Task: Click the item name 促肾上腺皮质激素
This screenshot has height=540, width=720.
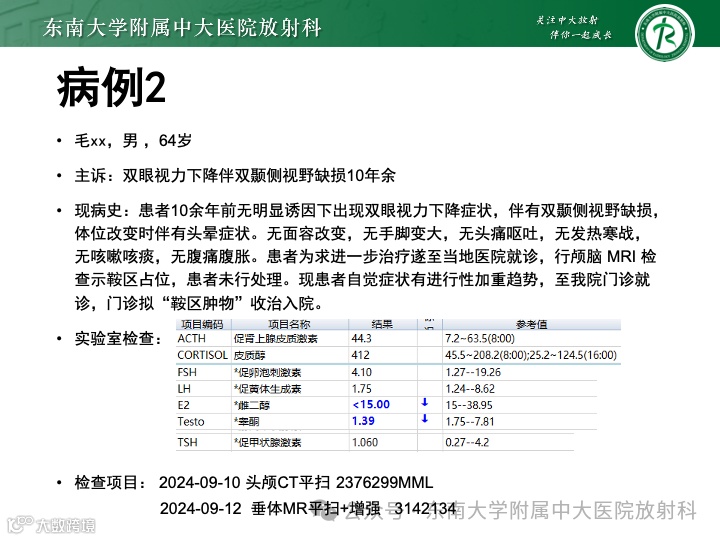Action: point(276,339)
